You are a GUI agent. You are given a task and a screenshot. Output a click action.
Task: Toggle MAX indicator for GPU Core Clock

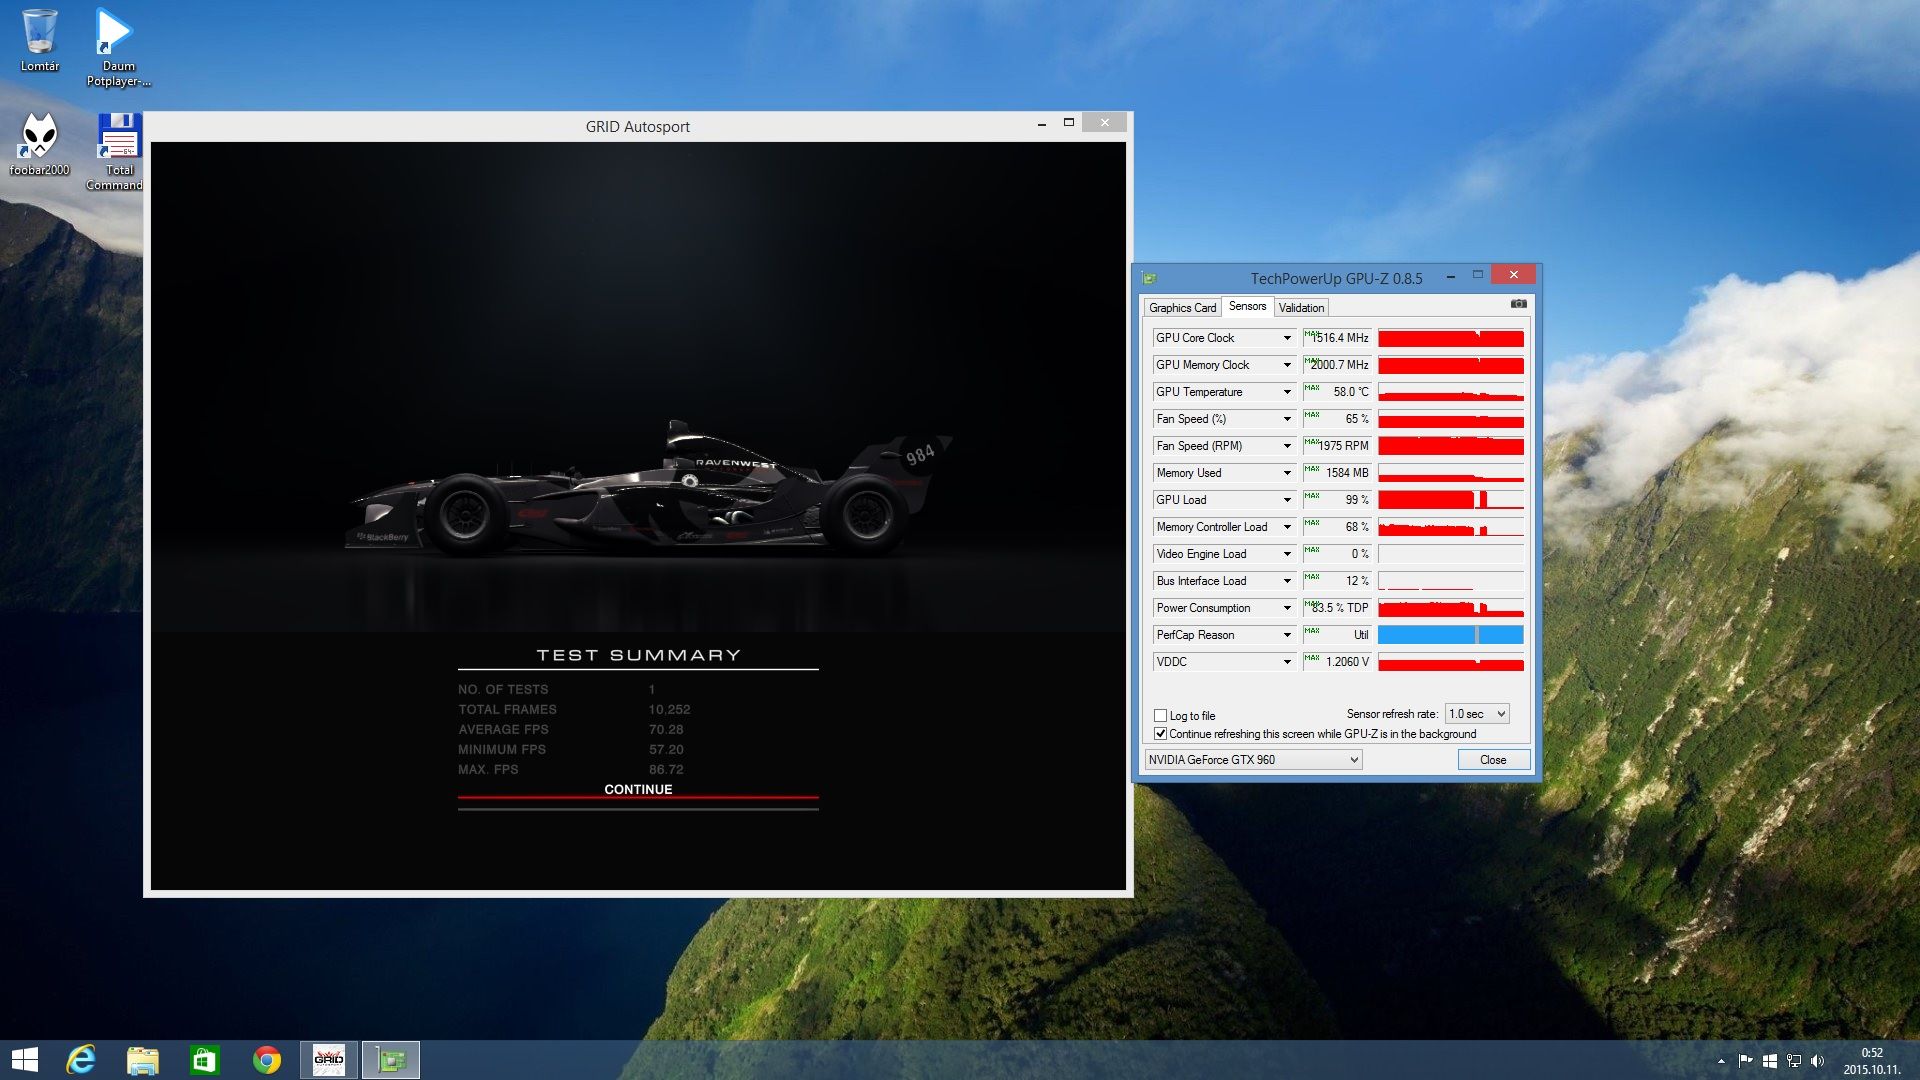(1312, 334)
